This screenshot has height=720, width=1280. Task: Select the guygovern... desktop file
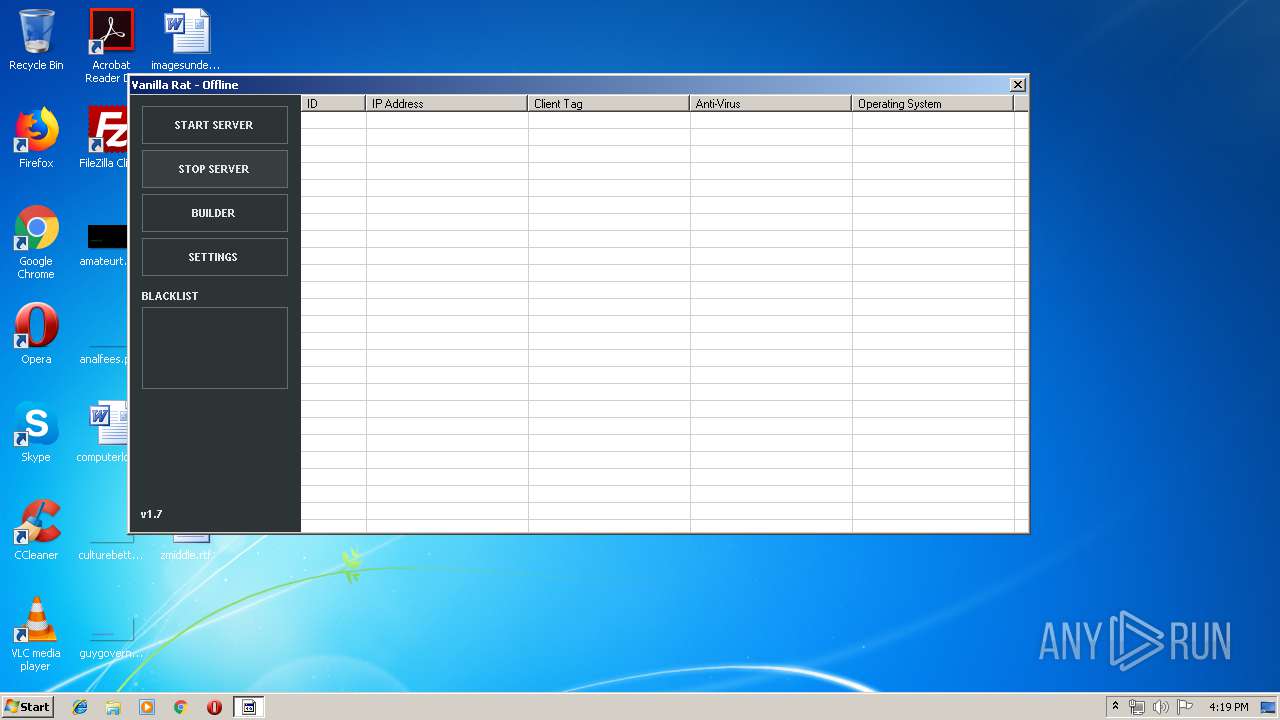pos(111,638)
